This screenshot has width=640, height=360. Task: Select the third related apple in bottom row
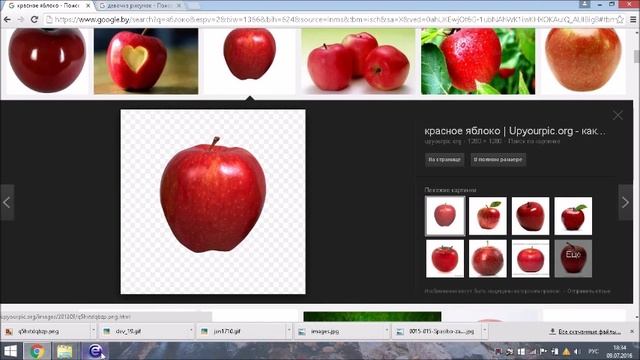[x=531, y=259]
